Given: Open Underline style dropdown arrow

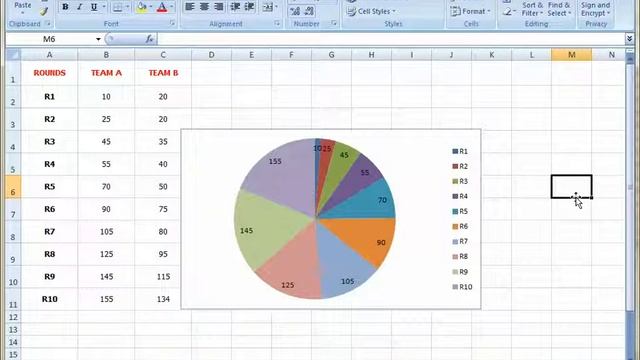Looking at the screenshot, I should (x=104, y=7).
